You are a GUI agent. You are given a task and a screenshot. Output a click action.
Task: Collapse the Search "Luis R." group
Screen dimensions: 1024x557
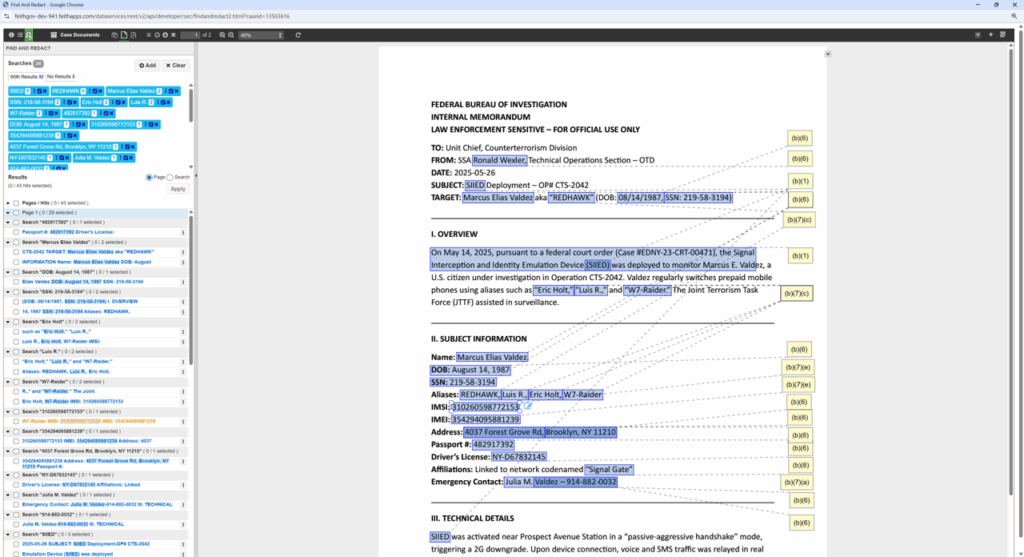(8, 352)
